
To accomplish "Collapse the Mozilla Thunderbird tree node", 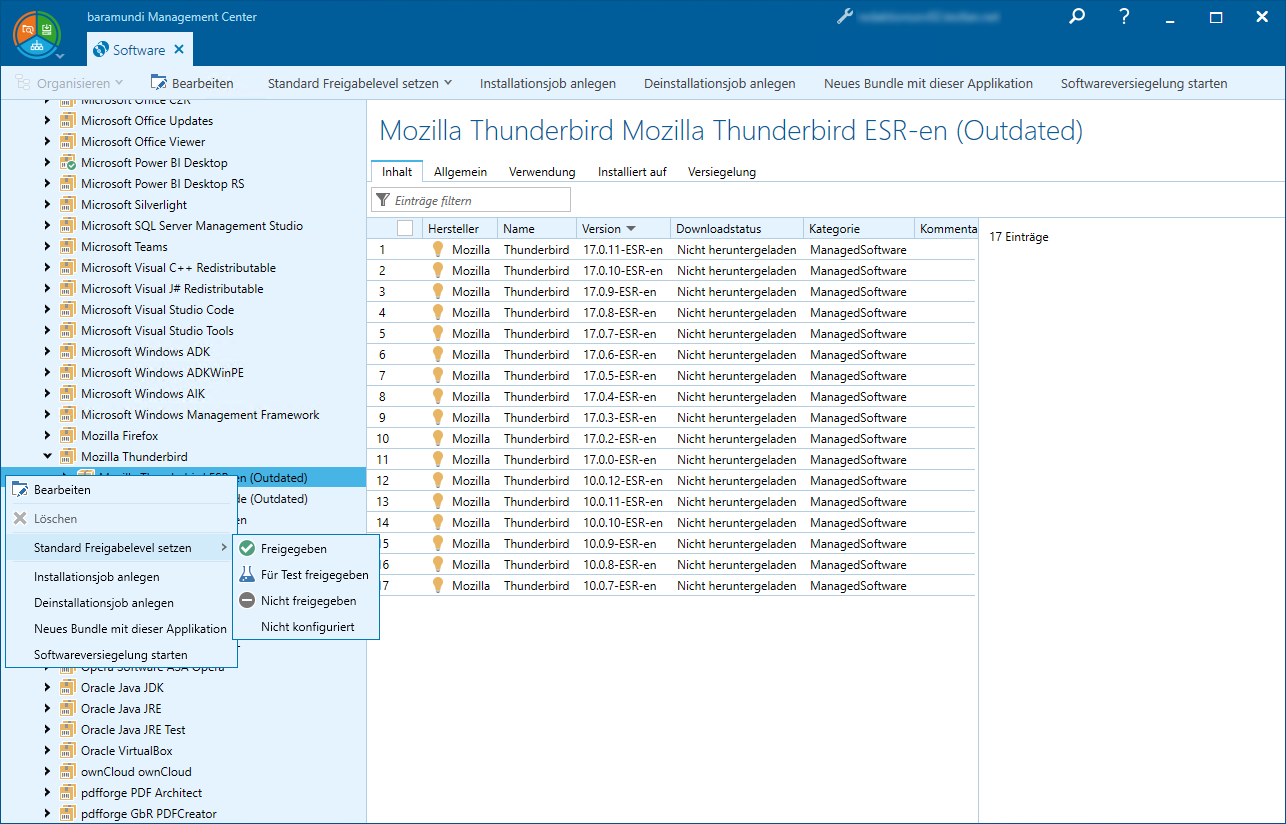I will (x=47, y=457).
